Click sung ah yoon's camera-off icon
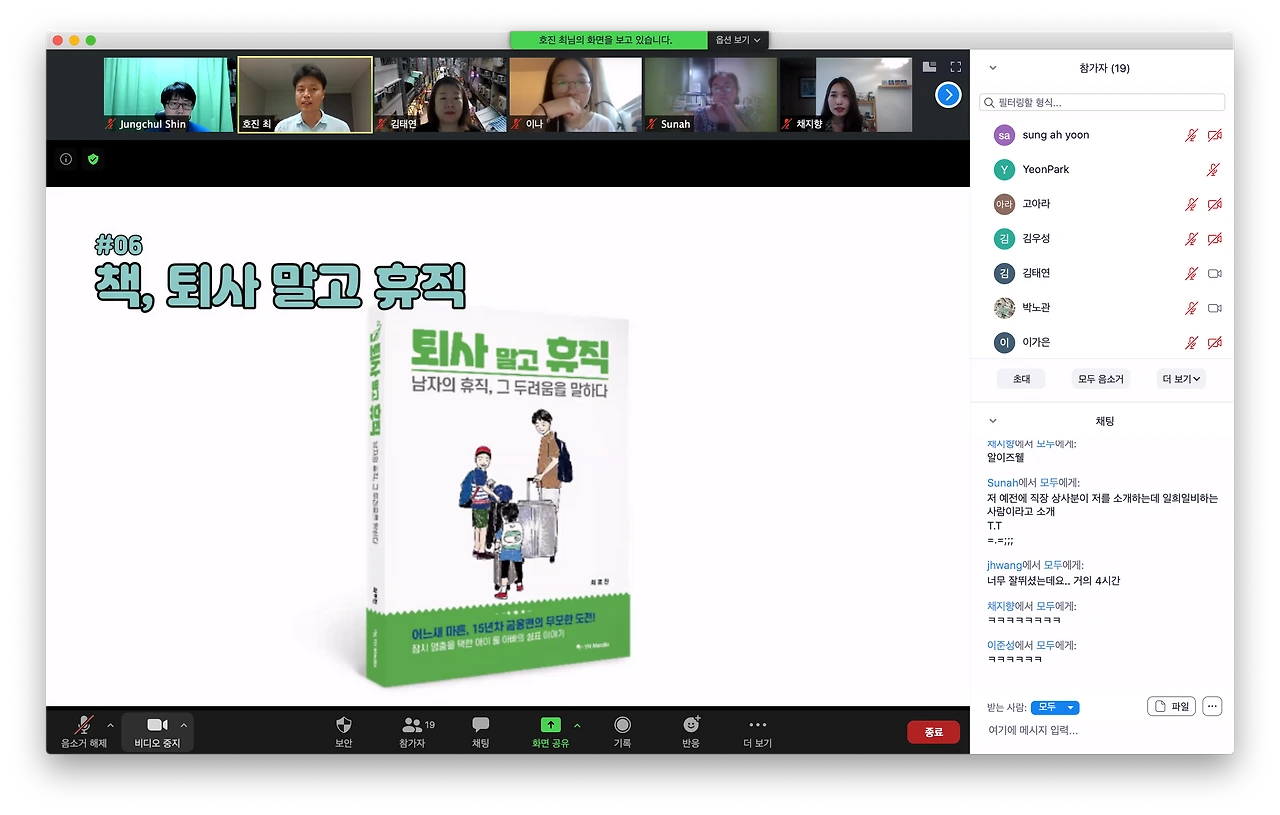 pos(1215,135)
